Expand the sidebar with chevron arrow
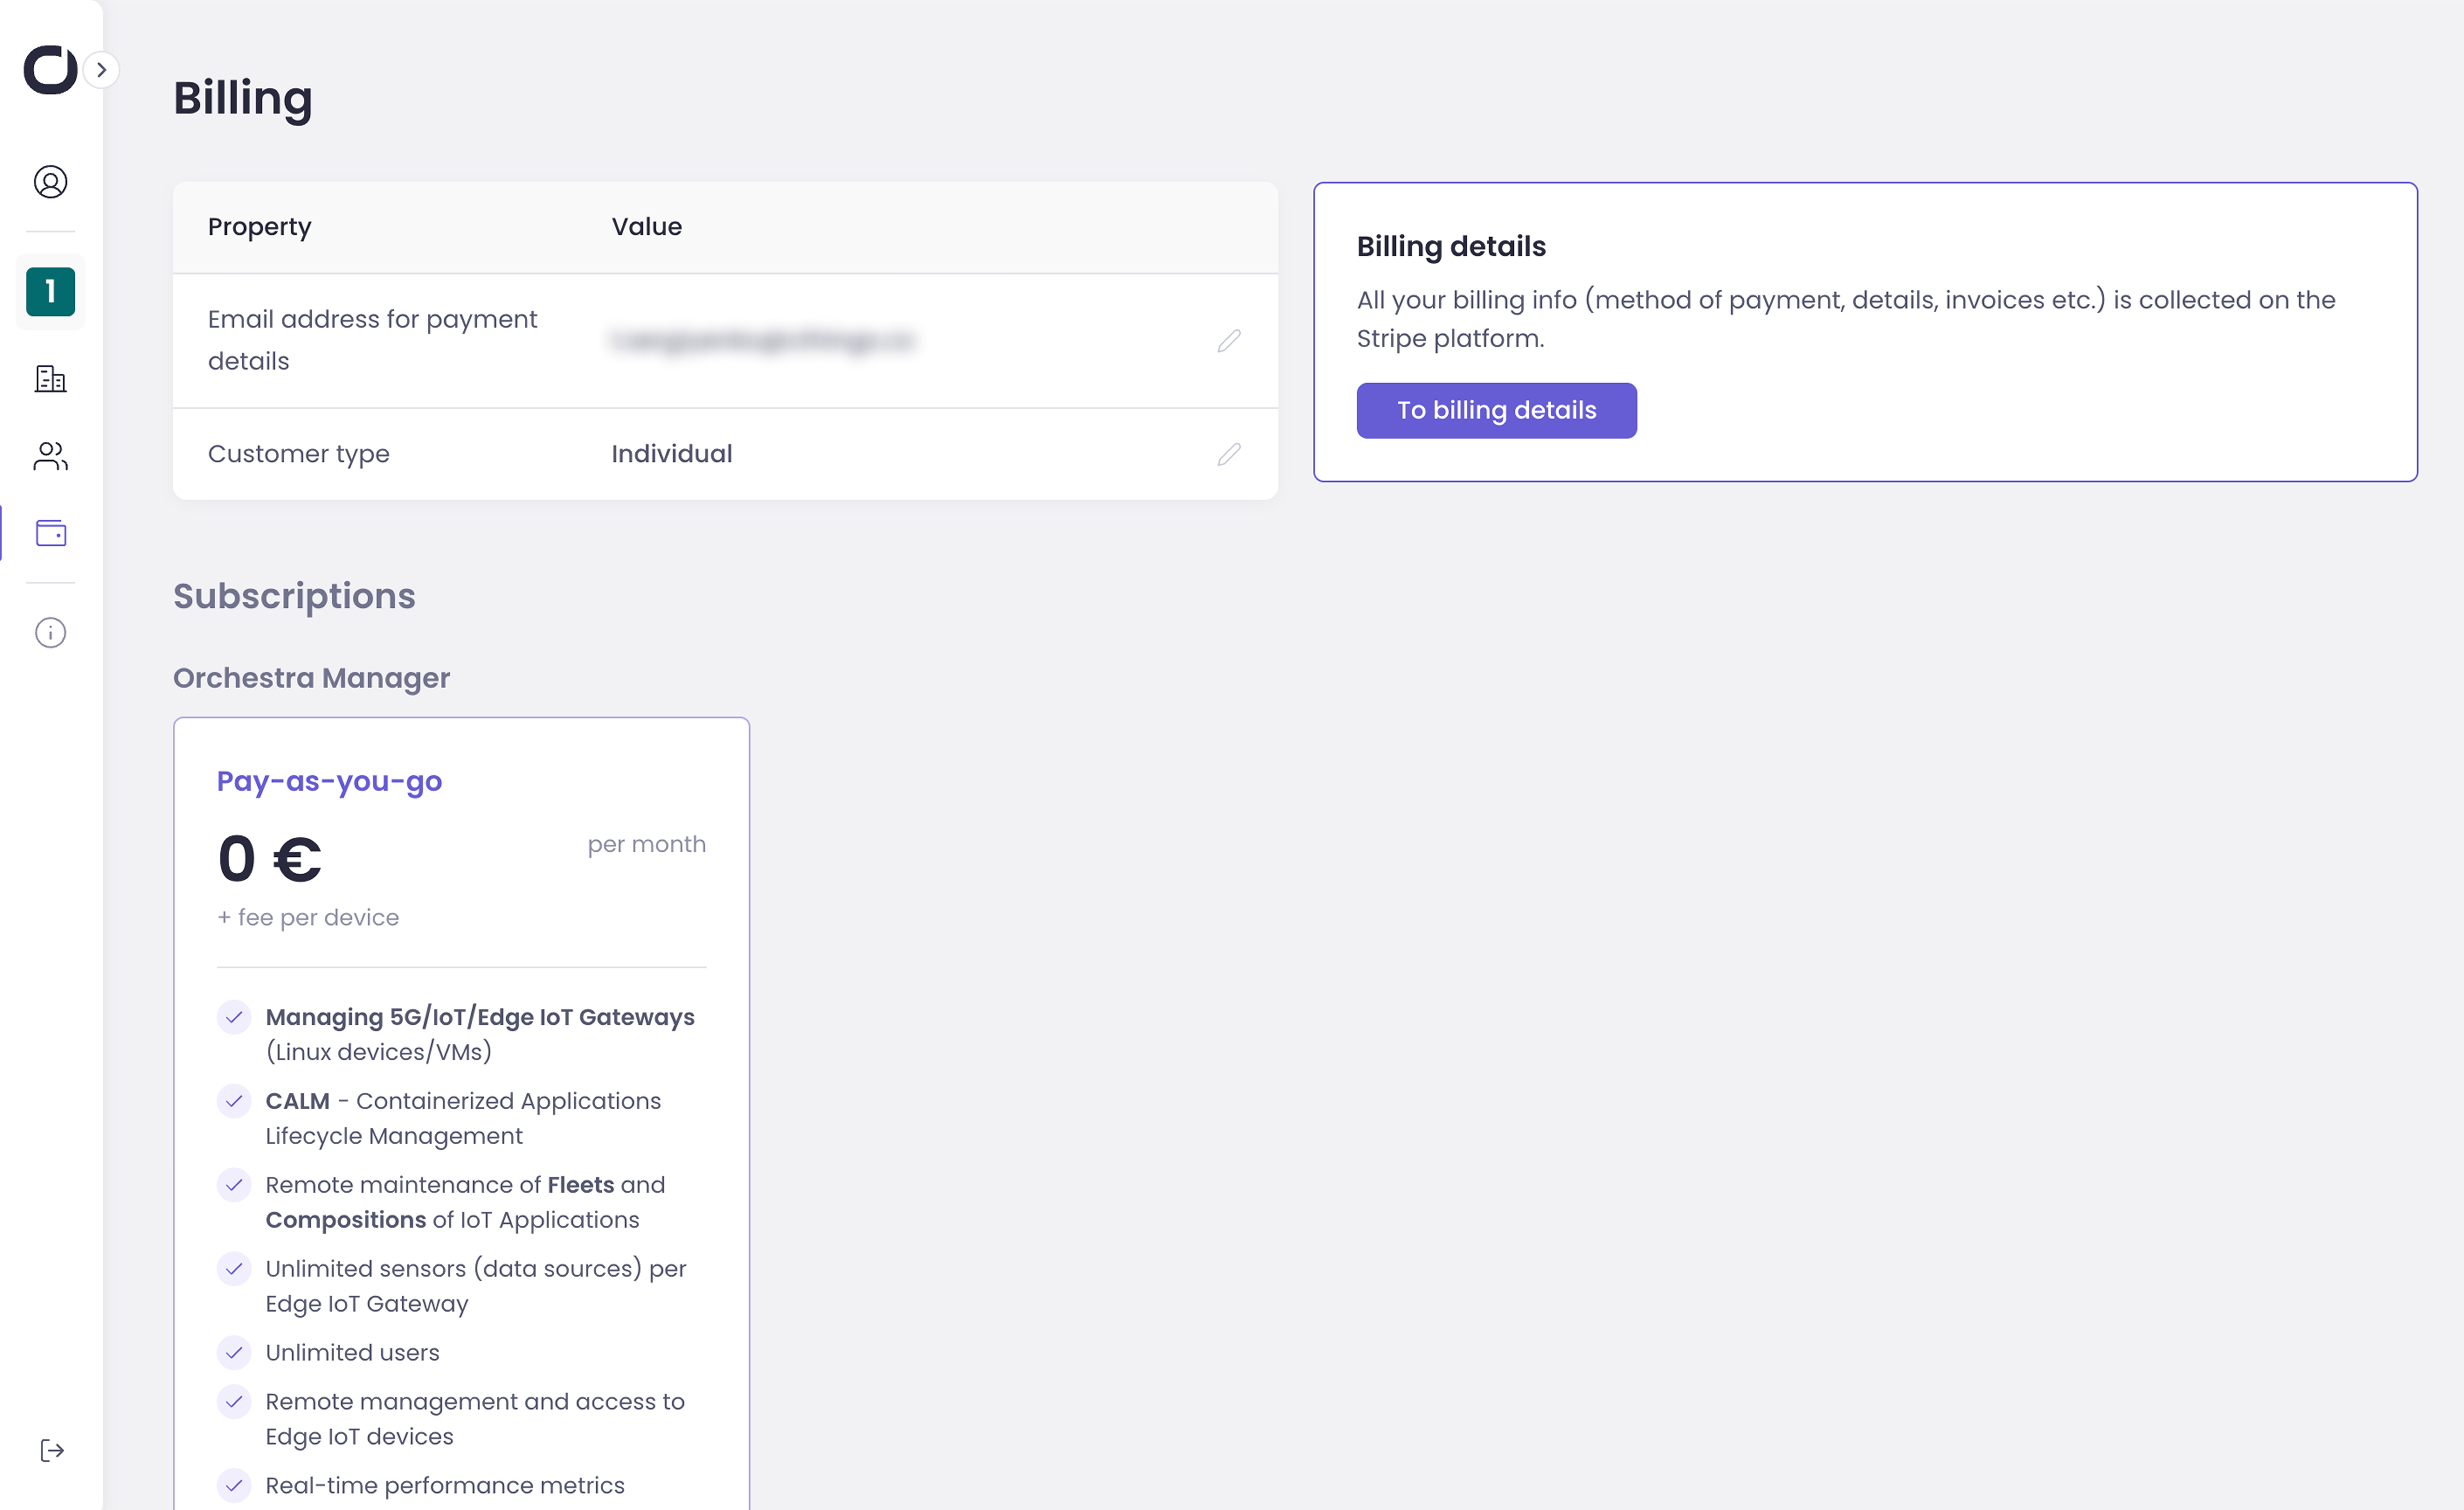The height and width of the screenshot is (1510, 2464). [102, 70]
